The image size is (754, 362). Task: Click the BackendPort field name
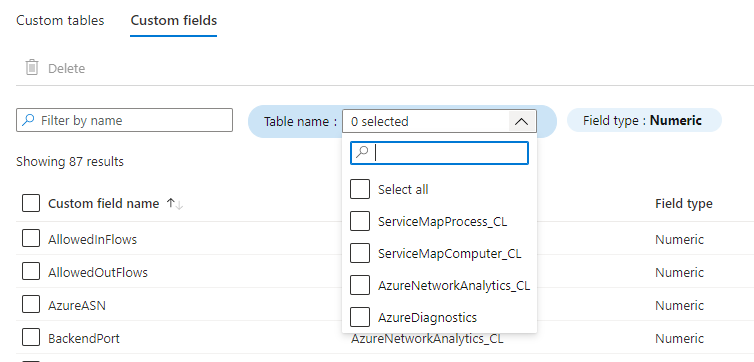[x=84, y=338]
